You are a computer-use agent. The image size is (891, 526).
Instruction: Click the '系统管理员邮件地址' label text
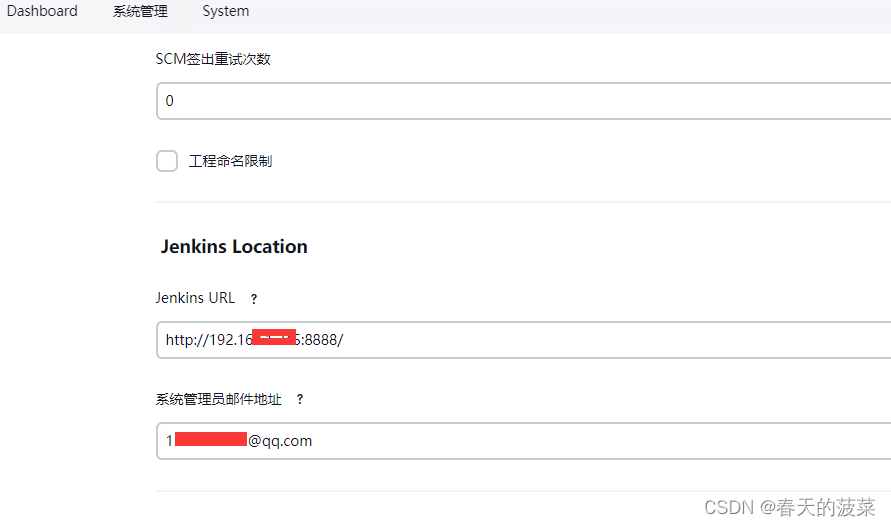[x=218, y=399]
